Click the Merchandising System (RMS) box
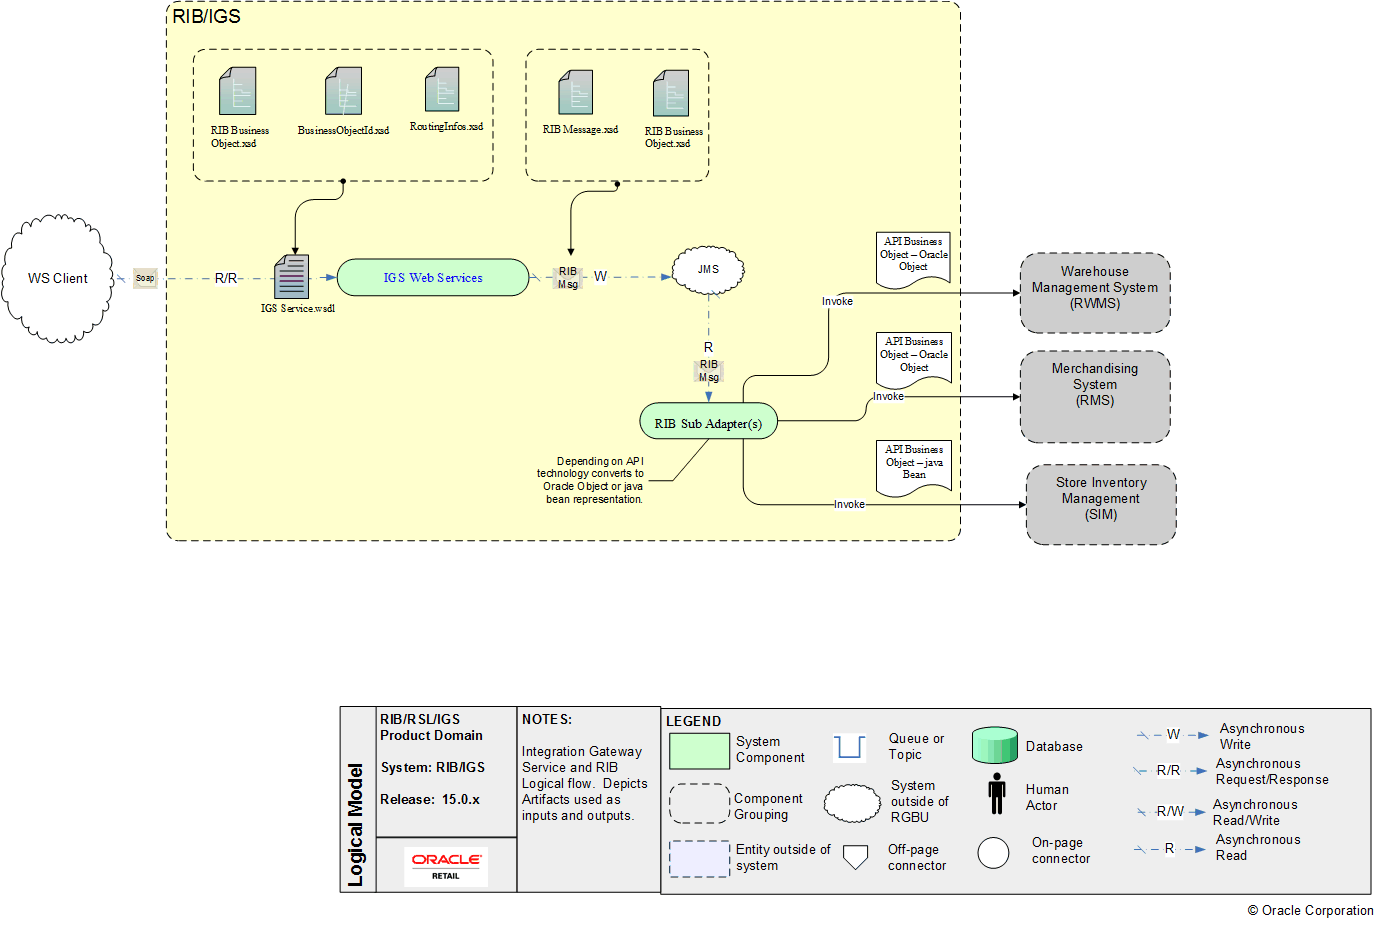This screenshot has width=1382, height=925. (1095, 396)
